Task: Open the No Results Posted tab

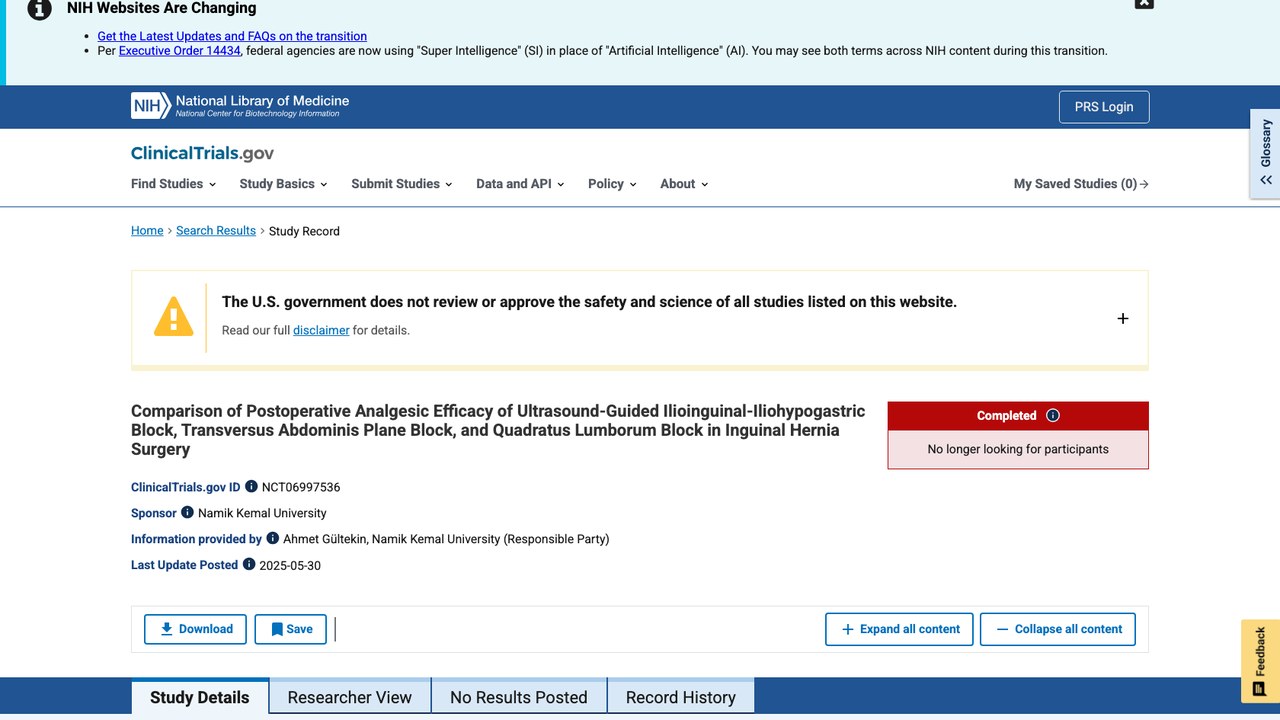Action: (519, 697)
